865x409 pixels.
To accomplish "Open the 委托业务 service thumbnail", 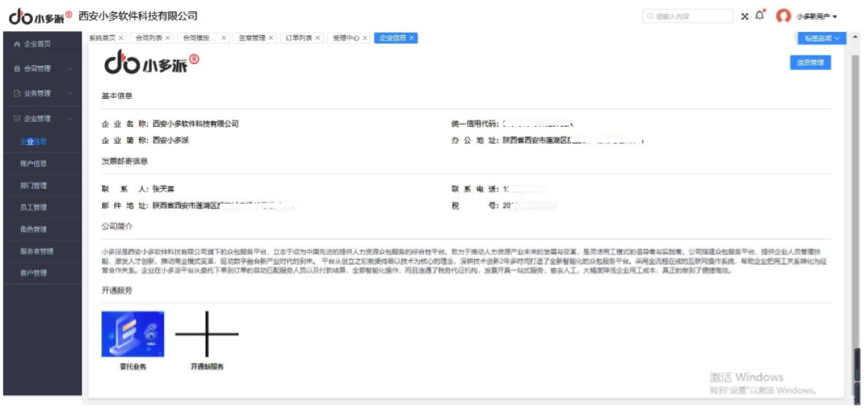I will [132, 334].
